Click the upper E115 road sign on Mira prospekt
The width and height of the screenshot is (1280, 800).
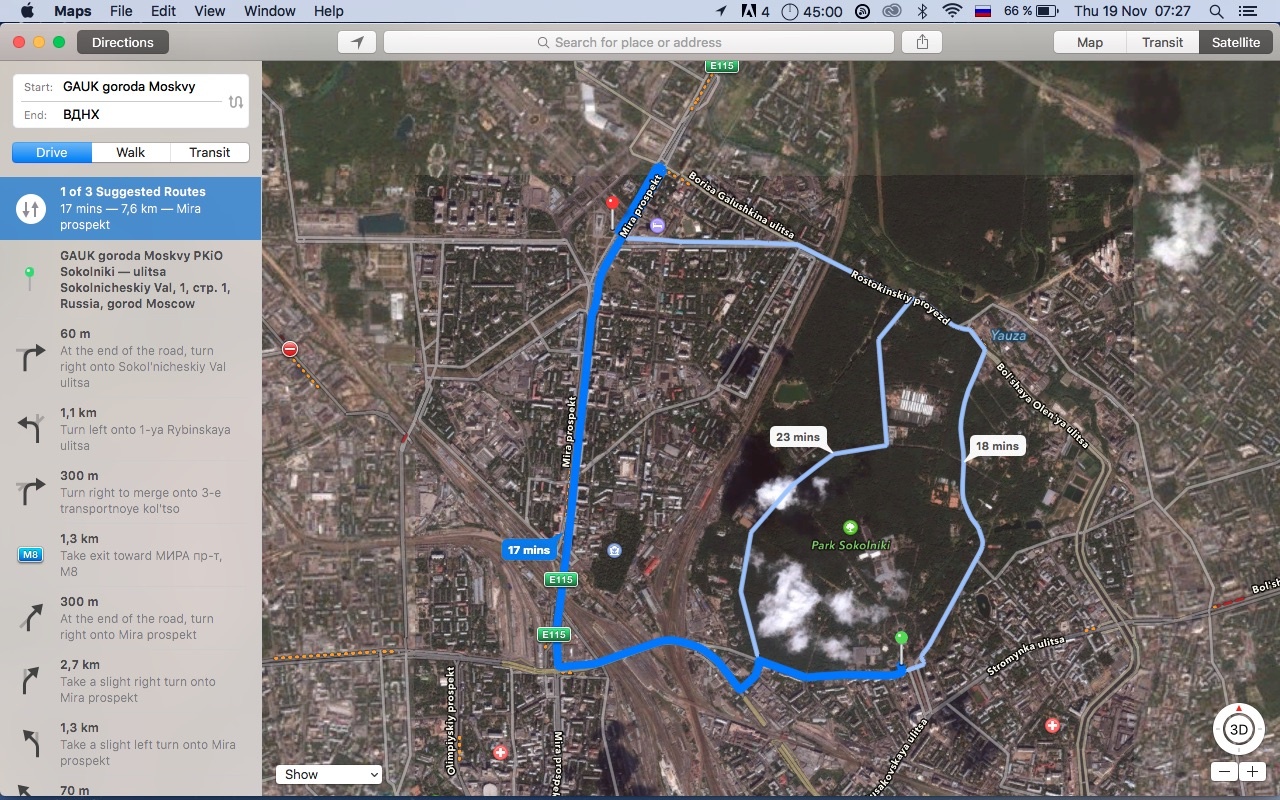point(721,66)
